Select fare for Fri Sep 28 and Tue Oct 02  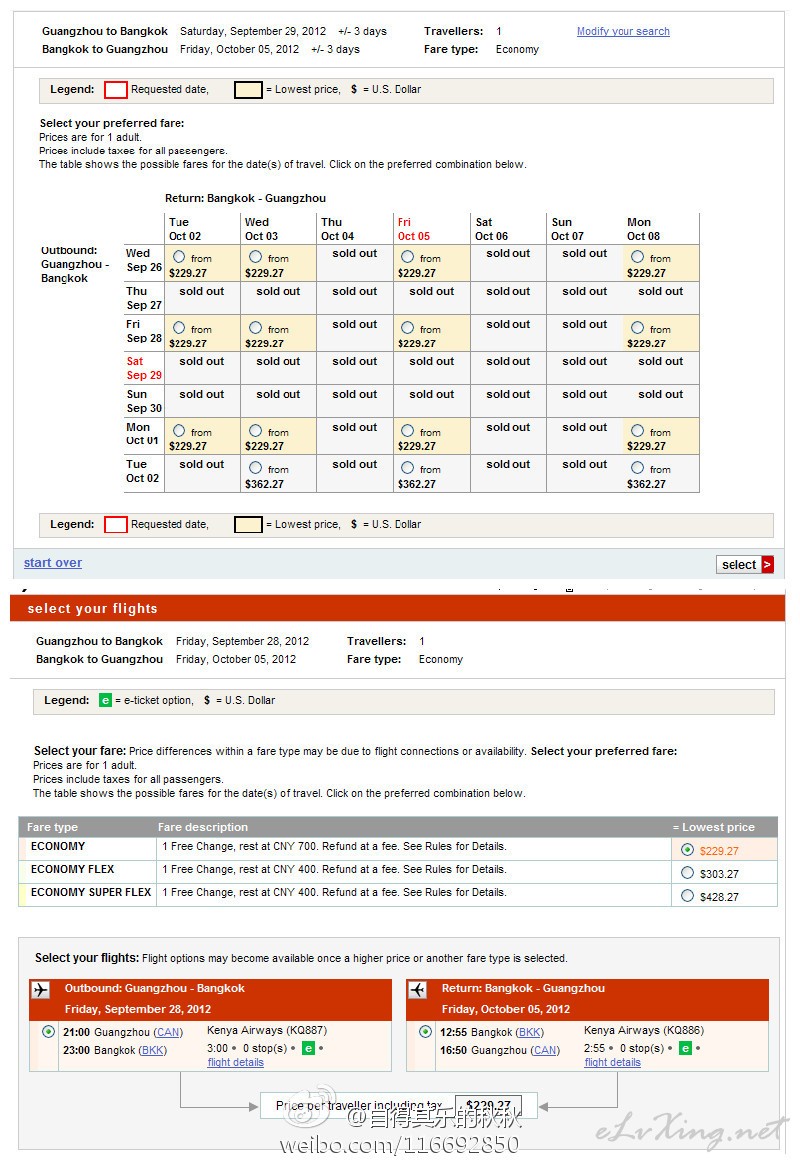[x=179, y=327]
